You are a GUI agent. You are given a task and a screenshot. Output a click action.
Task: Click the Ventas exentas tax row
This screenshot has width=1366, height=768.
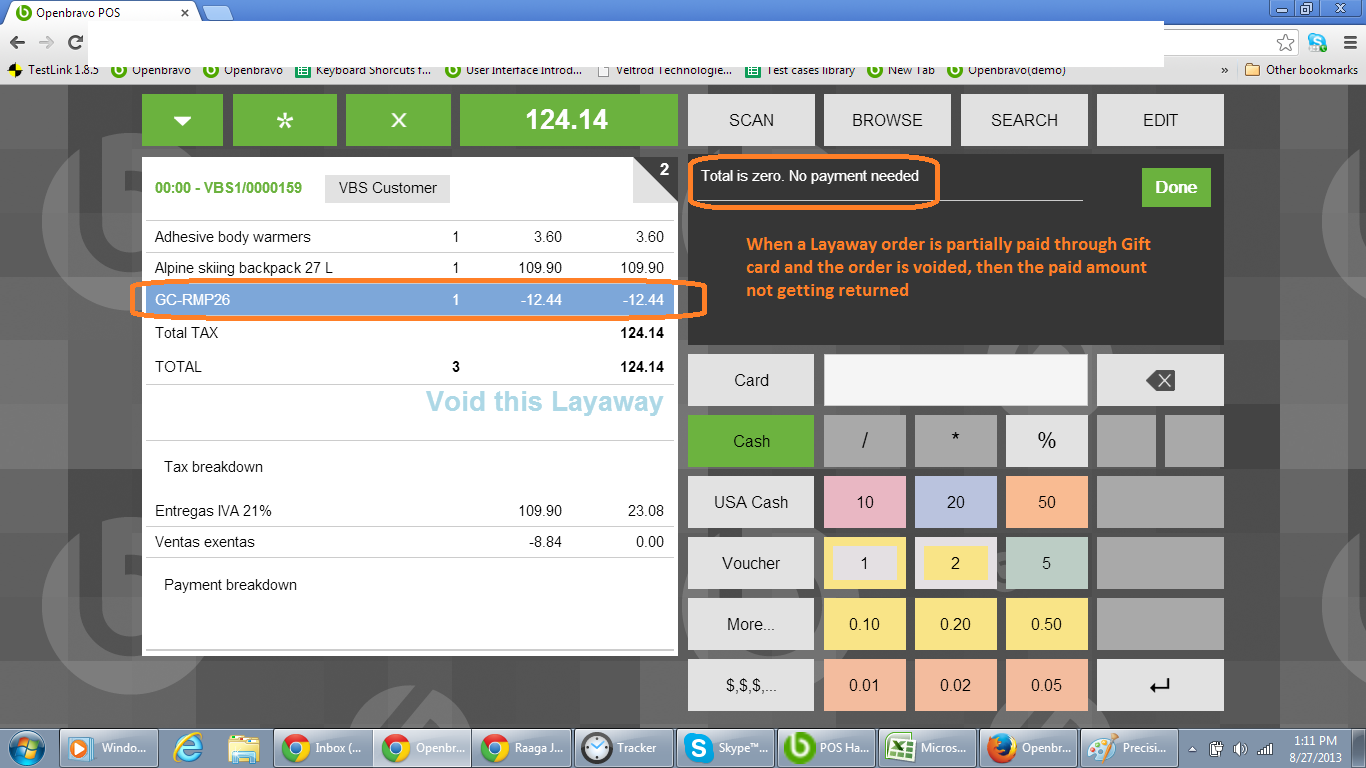click(410, 542)
